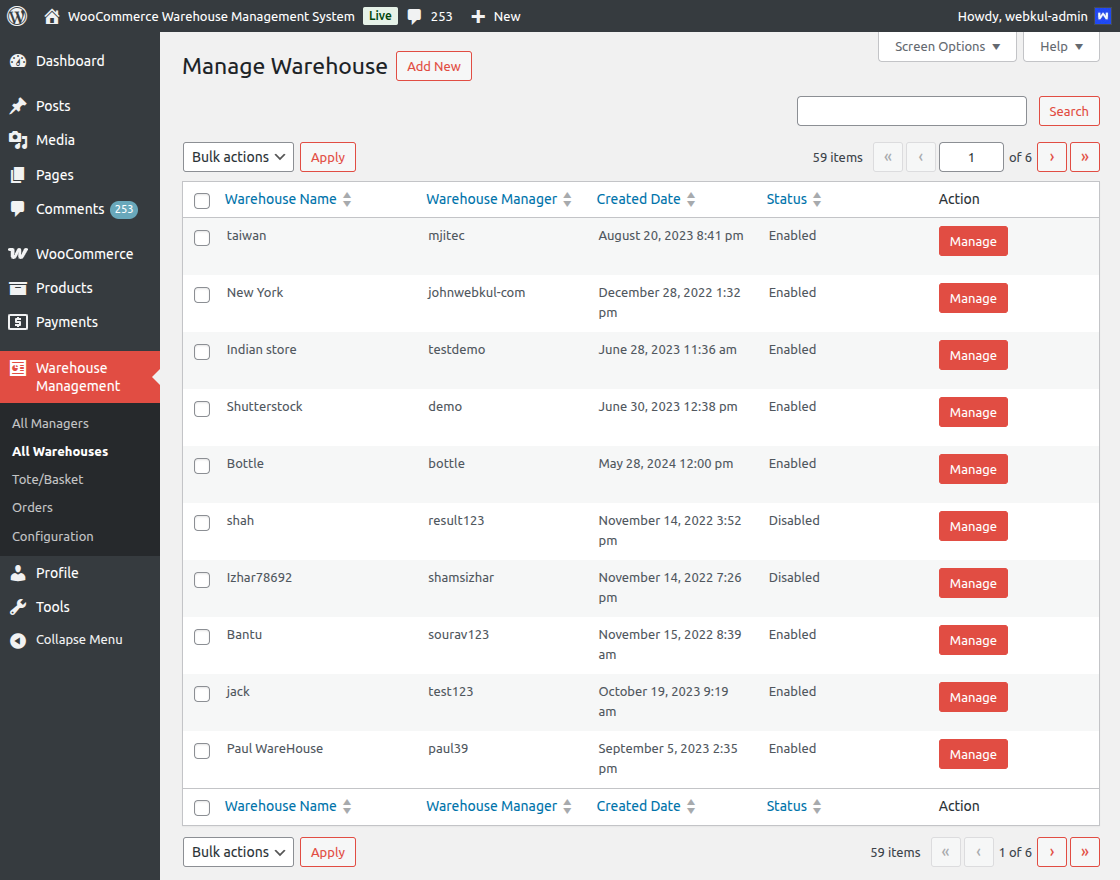Click the Payments dollar icon

click(x=18, y=322)
